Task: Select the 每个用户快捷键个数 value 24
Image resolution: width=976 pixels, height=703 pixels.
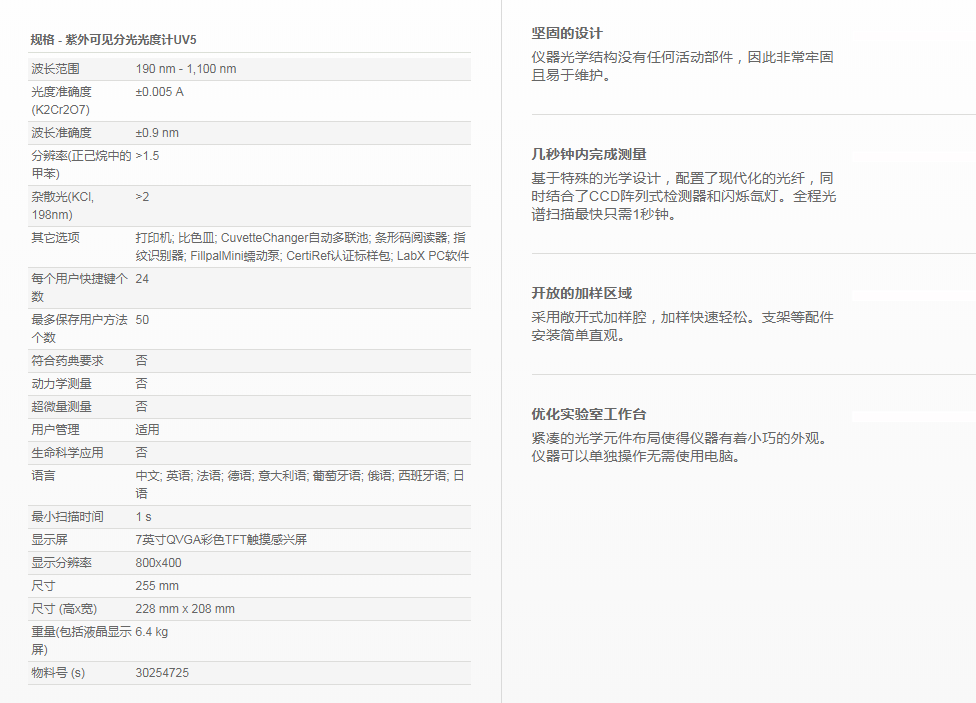Action: click(x=142, y=279)
